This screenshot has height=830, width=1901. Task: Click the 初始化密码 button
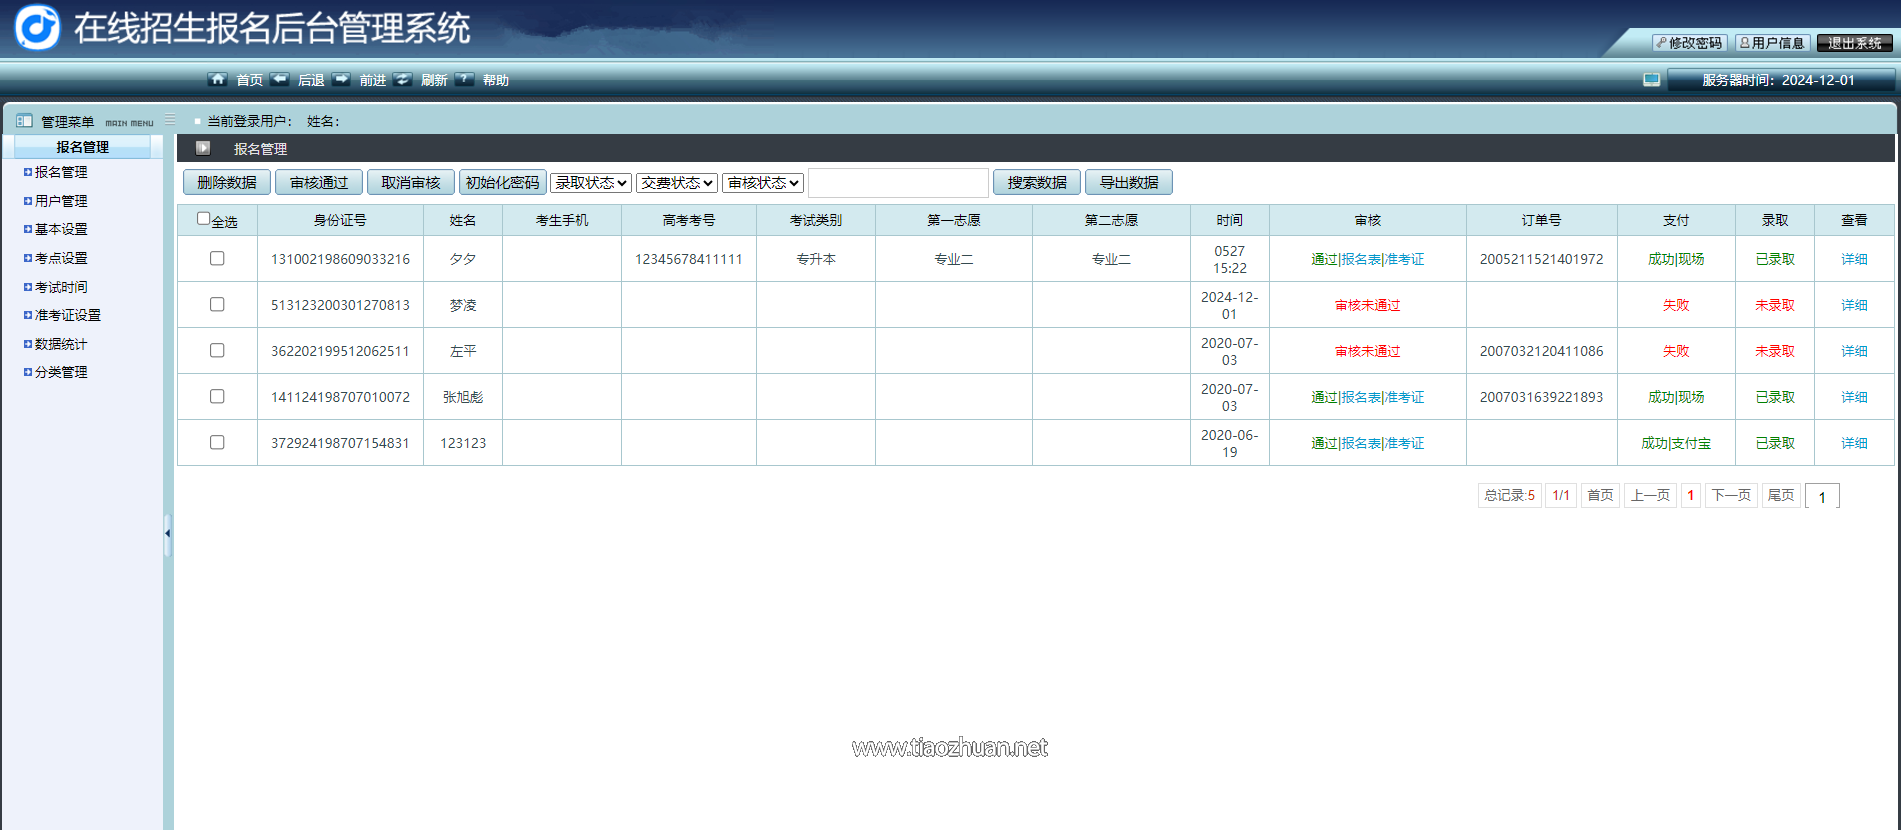(x=502, y=183)
